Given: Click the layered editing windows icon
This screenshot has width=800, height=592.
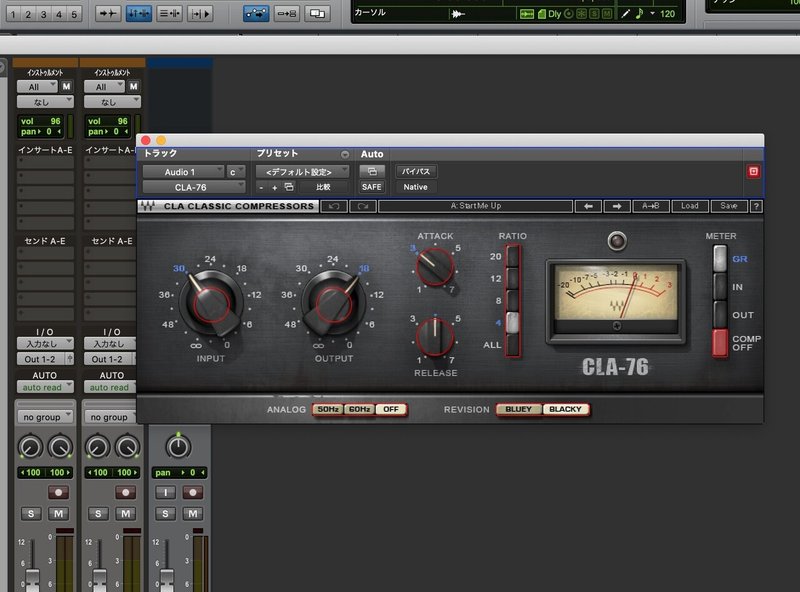Looking at the screenshot, I should 317,13.
